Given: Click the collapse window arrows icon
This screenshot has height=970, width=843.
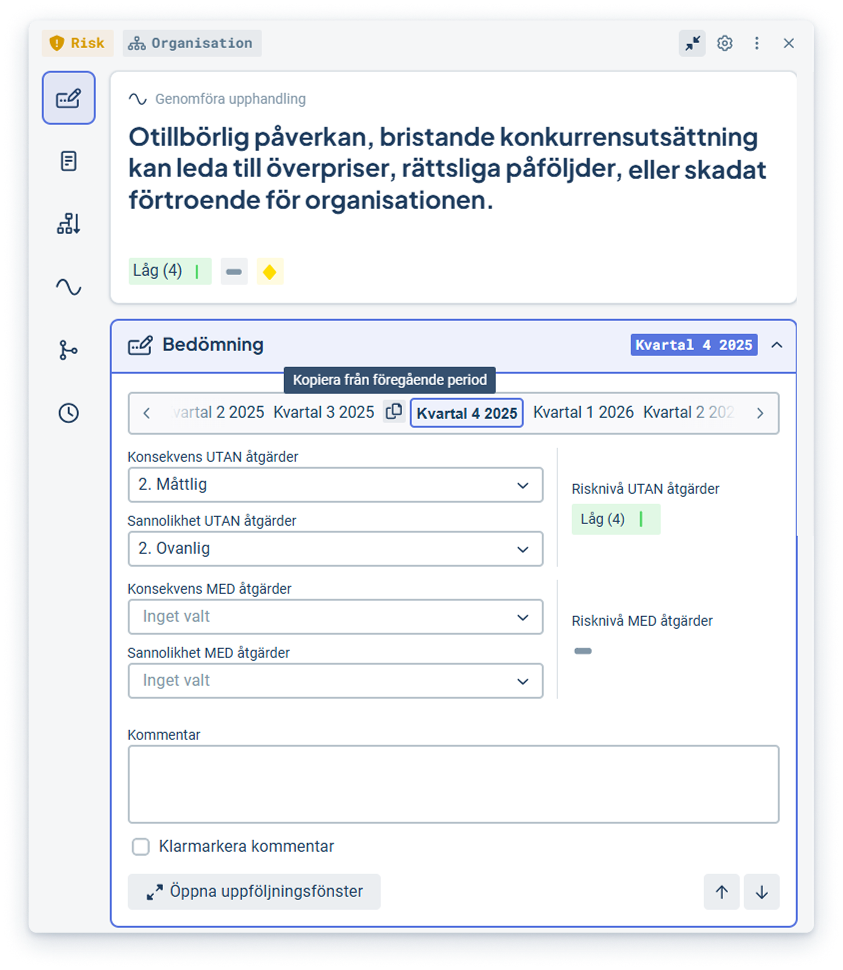Looking at the screenshot, I should coord(692,43).
